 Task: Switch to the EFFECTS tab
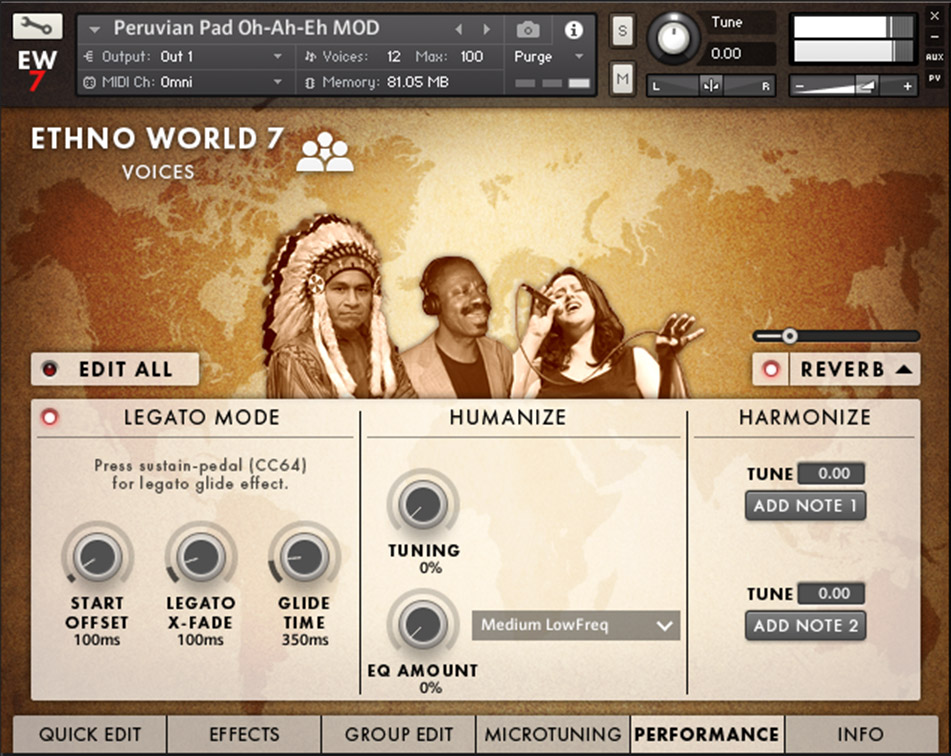click(244, 734)
